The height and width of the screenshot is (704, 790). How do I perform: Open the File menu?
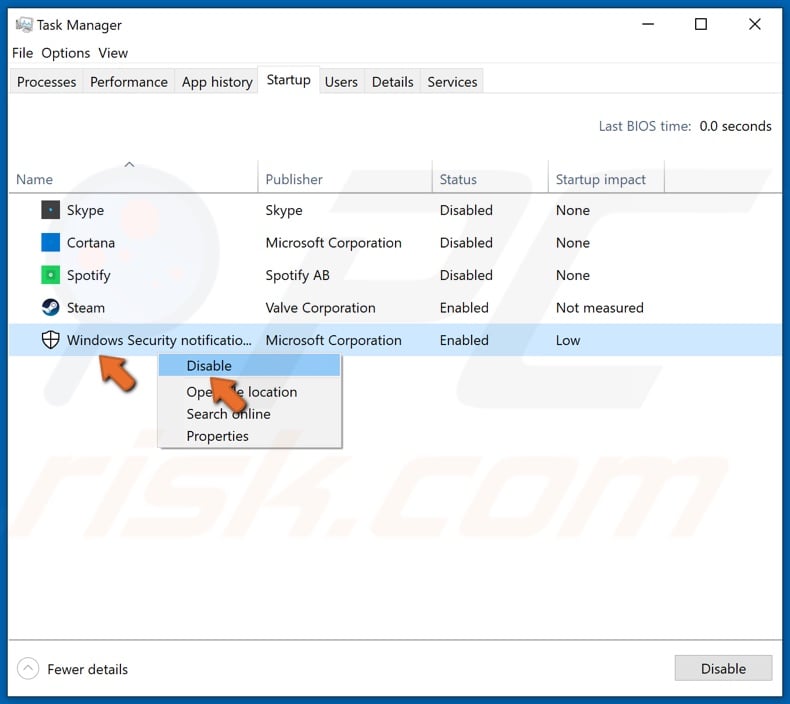(23, 53)
